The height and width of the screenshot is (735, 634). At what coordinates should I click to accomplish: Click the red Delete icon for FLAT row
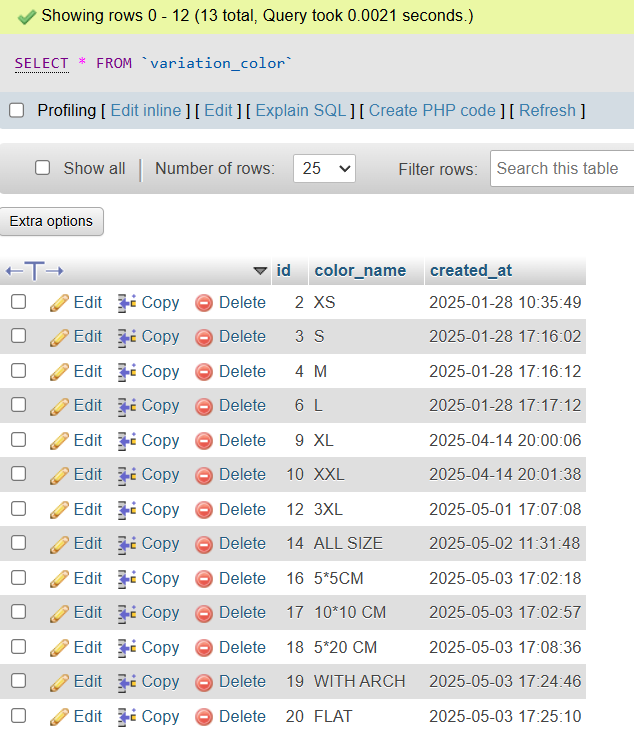pos(204,717)
